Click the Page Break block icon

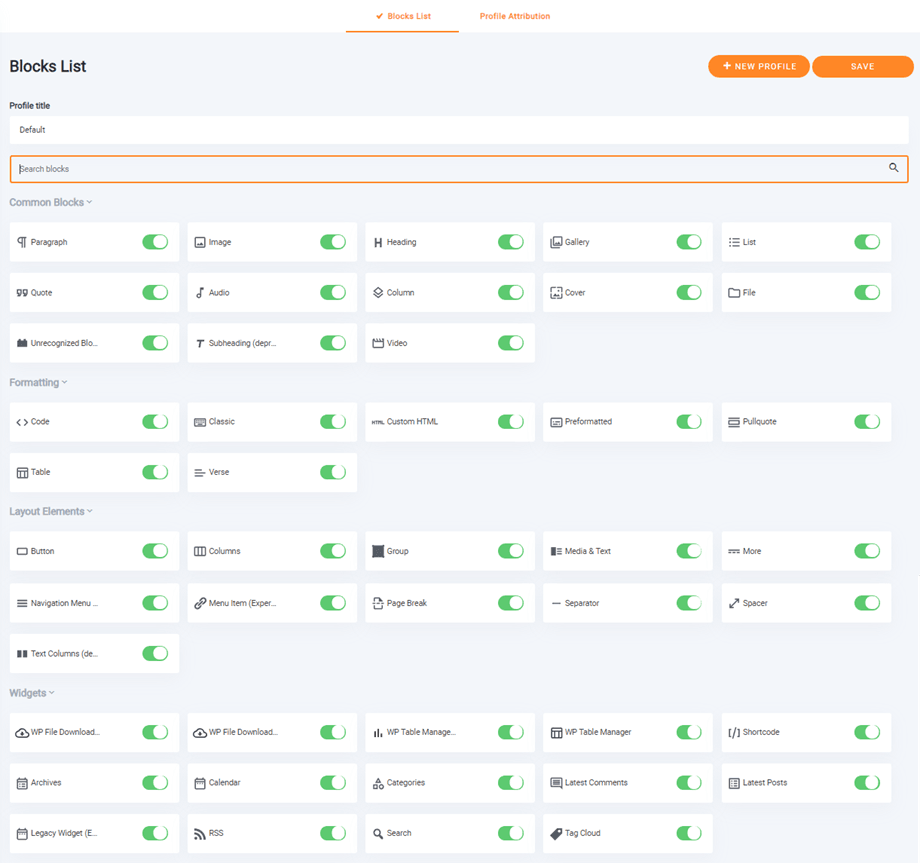[378, 603]
